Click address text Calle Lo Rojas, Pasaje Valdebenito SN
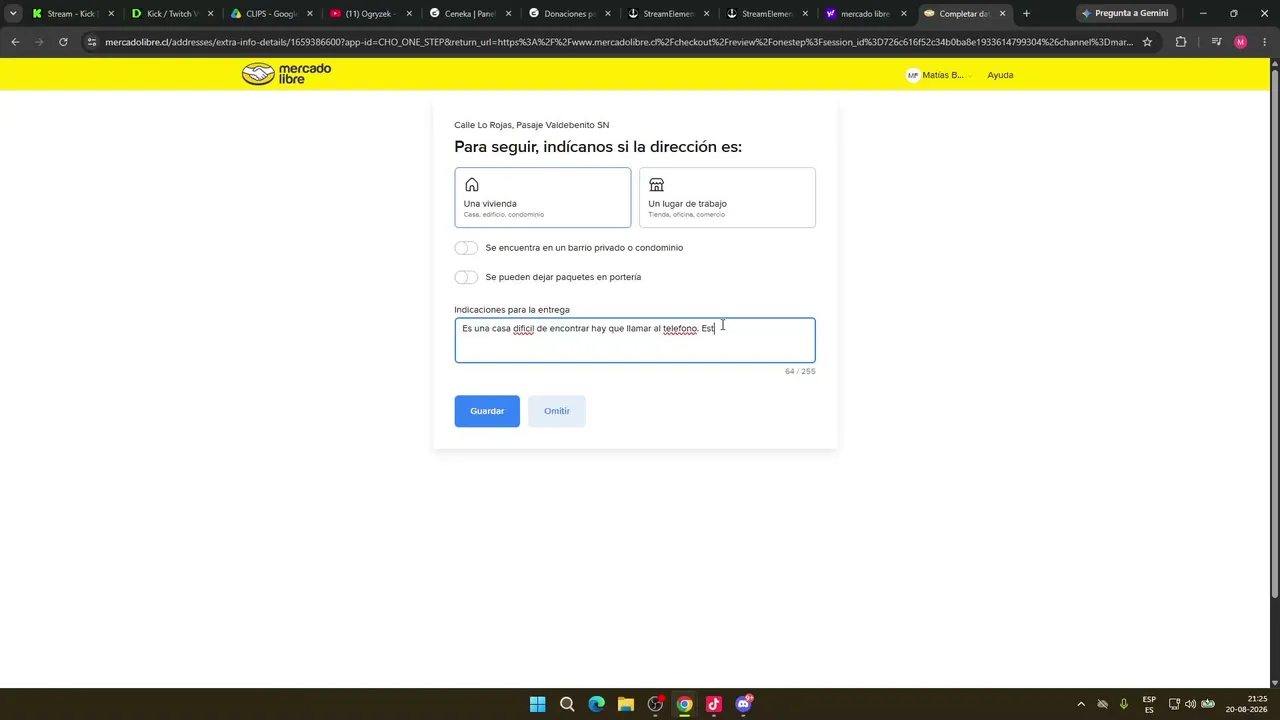1280x720 pixels. [532, 125]
